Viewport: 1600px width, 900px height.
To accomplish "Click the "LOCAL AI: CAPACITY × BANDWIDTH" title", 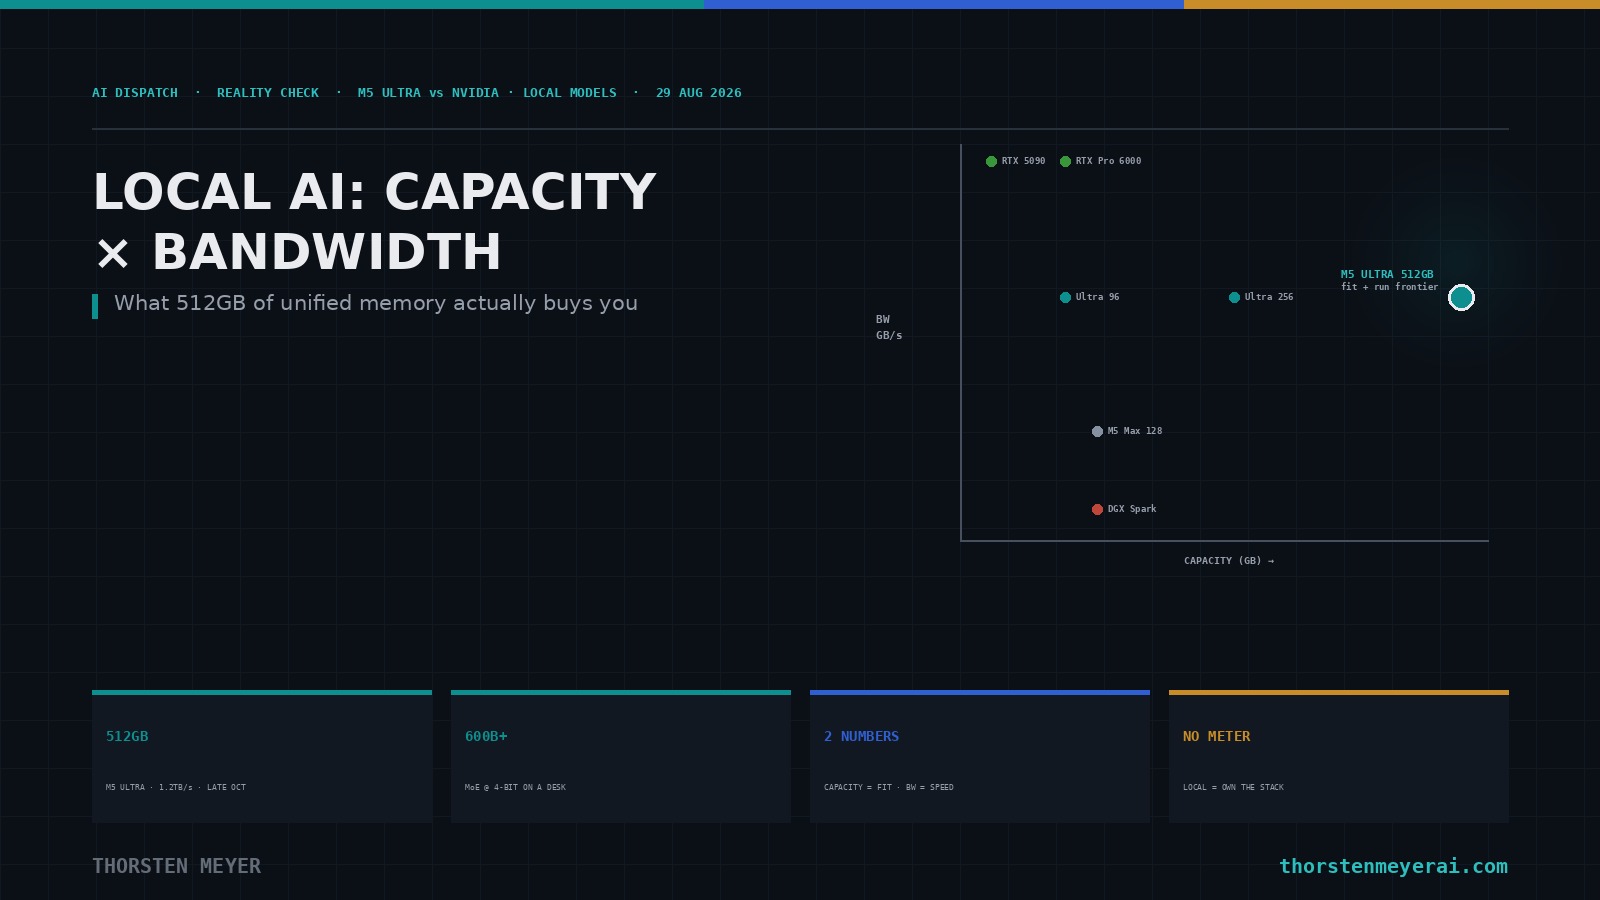I will click(374, 222).
